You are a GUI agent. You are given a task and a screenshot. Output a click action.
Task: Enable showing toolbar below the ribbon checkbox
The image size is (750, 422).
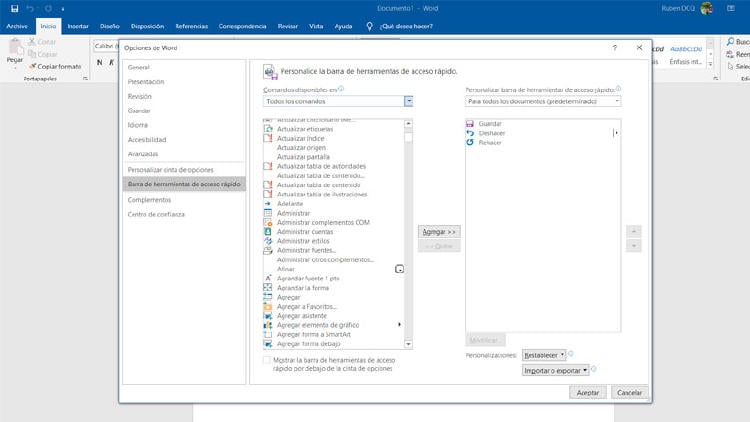point(266,359)
